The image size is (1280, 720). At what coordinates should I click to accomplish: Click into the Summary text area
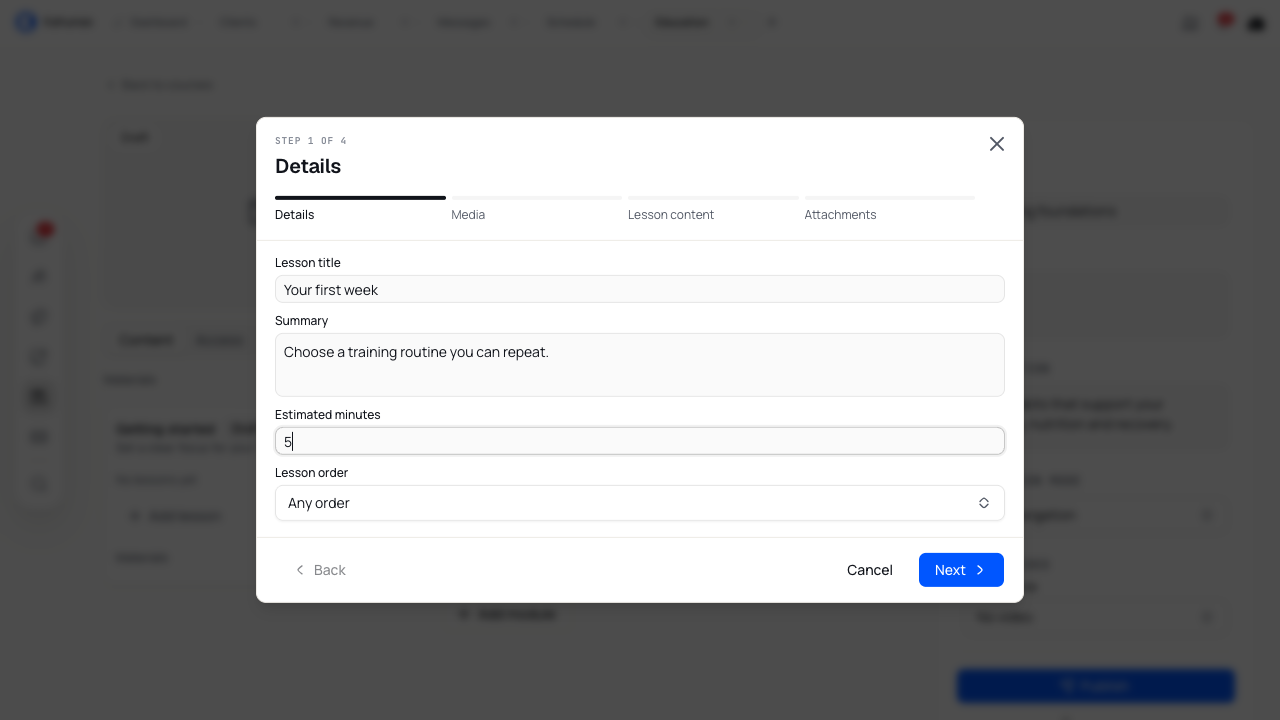coord(640,365)
